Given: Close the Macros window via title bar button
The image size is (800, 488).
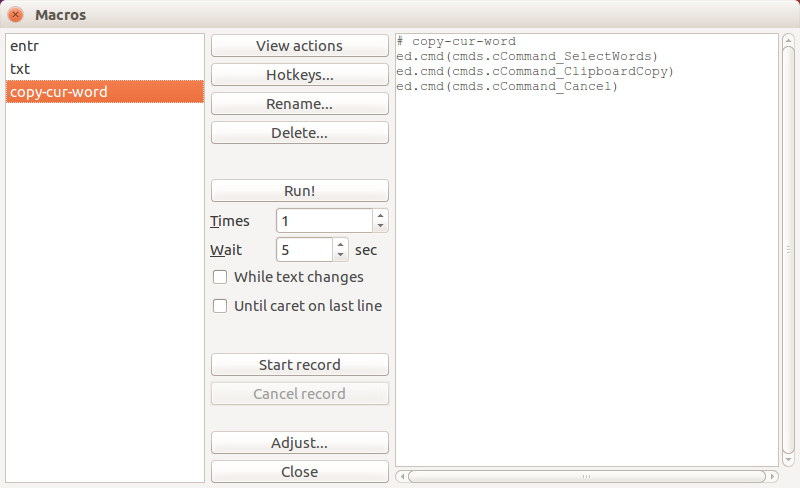Looking at the screenshot, I should coord(16,15).
